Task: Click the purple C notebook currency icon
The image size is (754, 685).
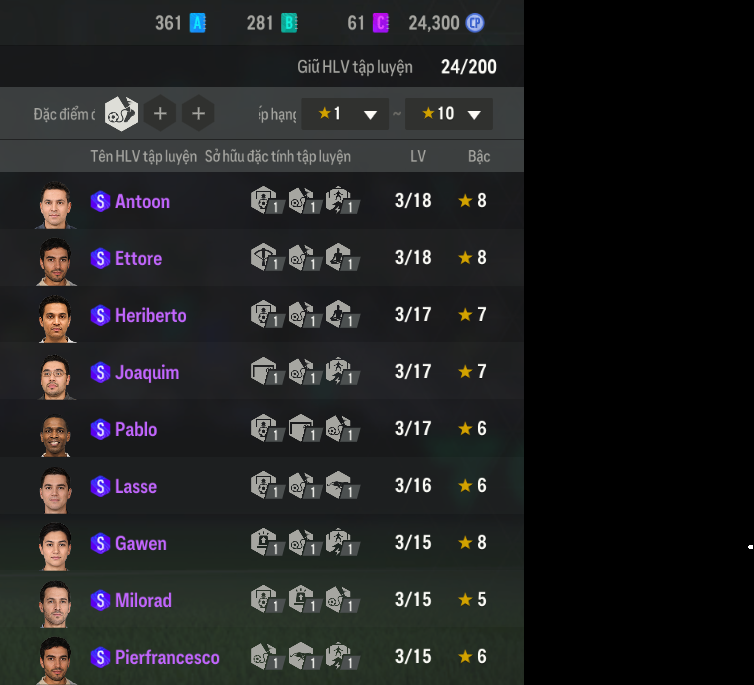Action: click(381, 23)
